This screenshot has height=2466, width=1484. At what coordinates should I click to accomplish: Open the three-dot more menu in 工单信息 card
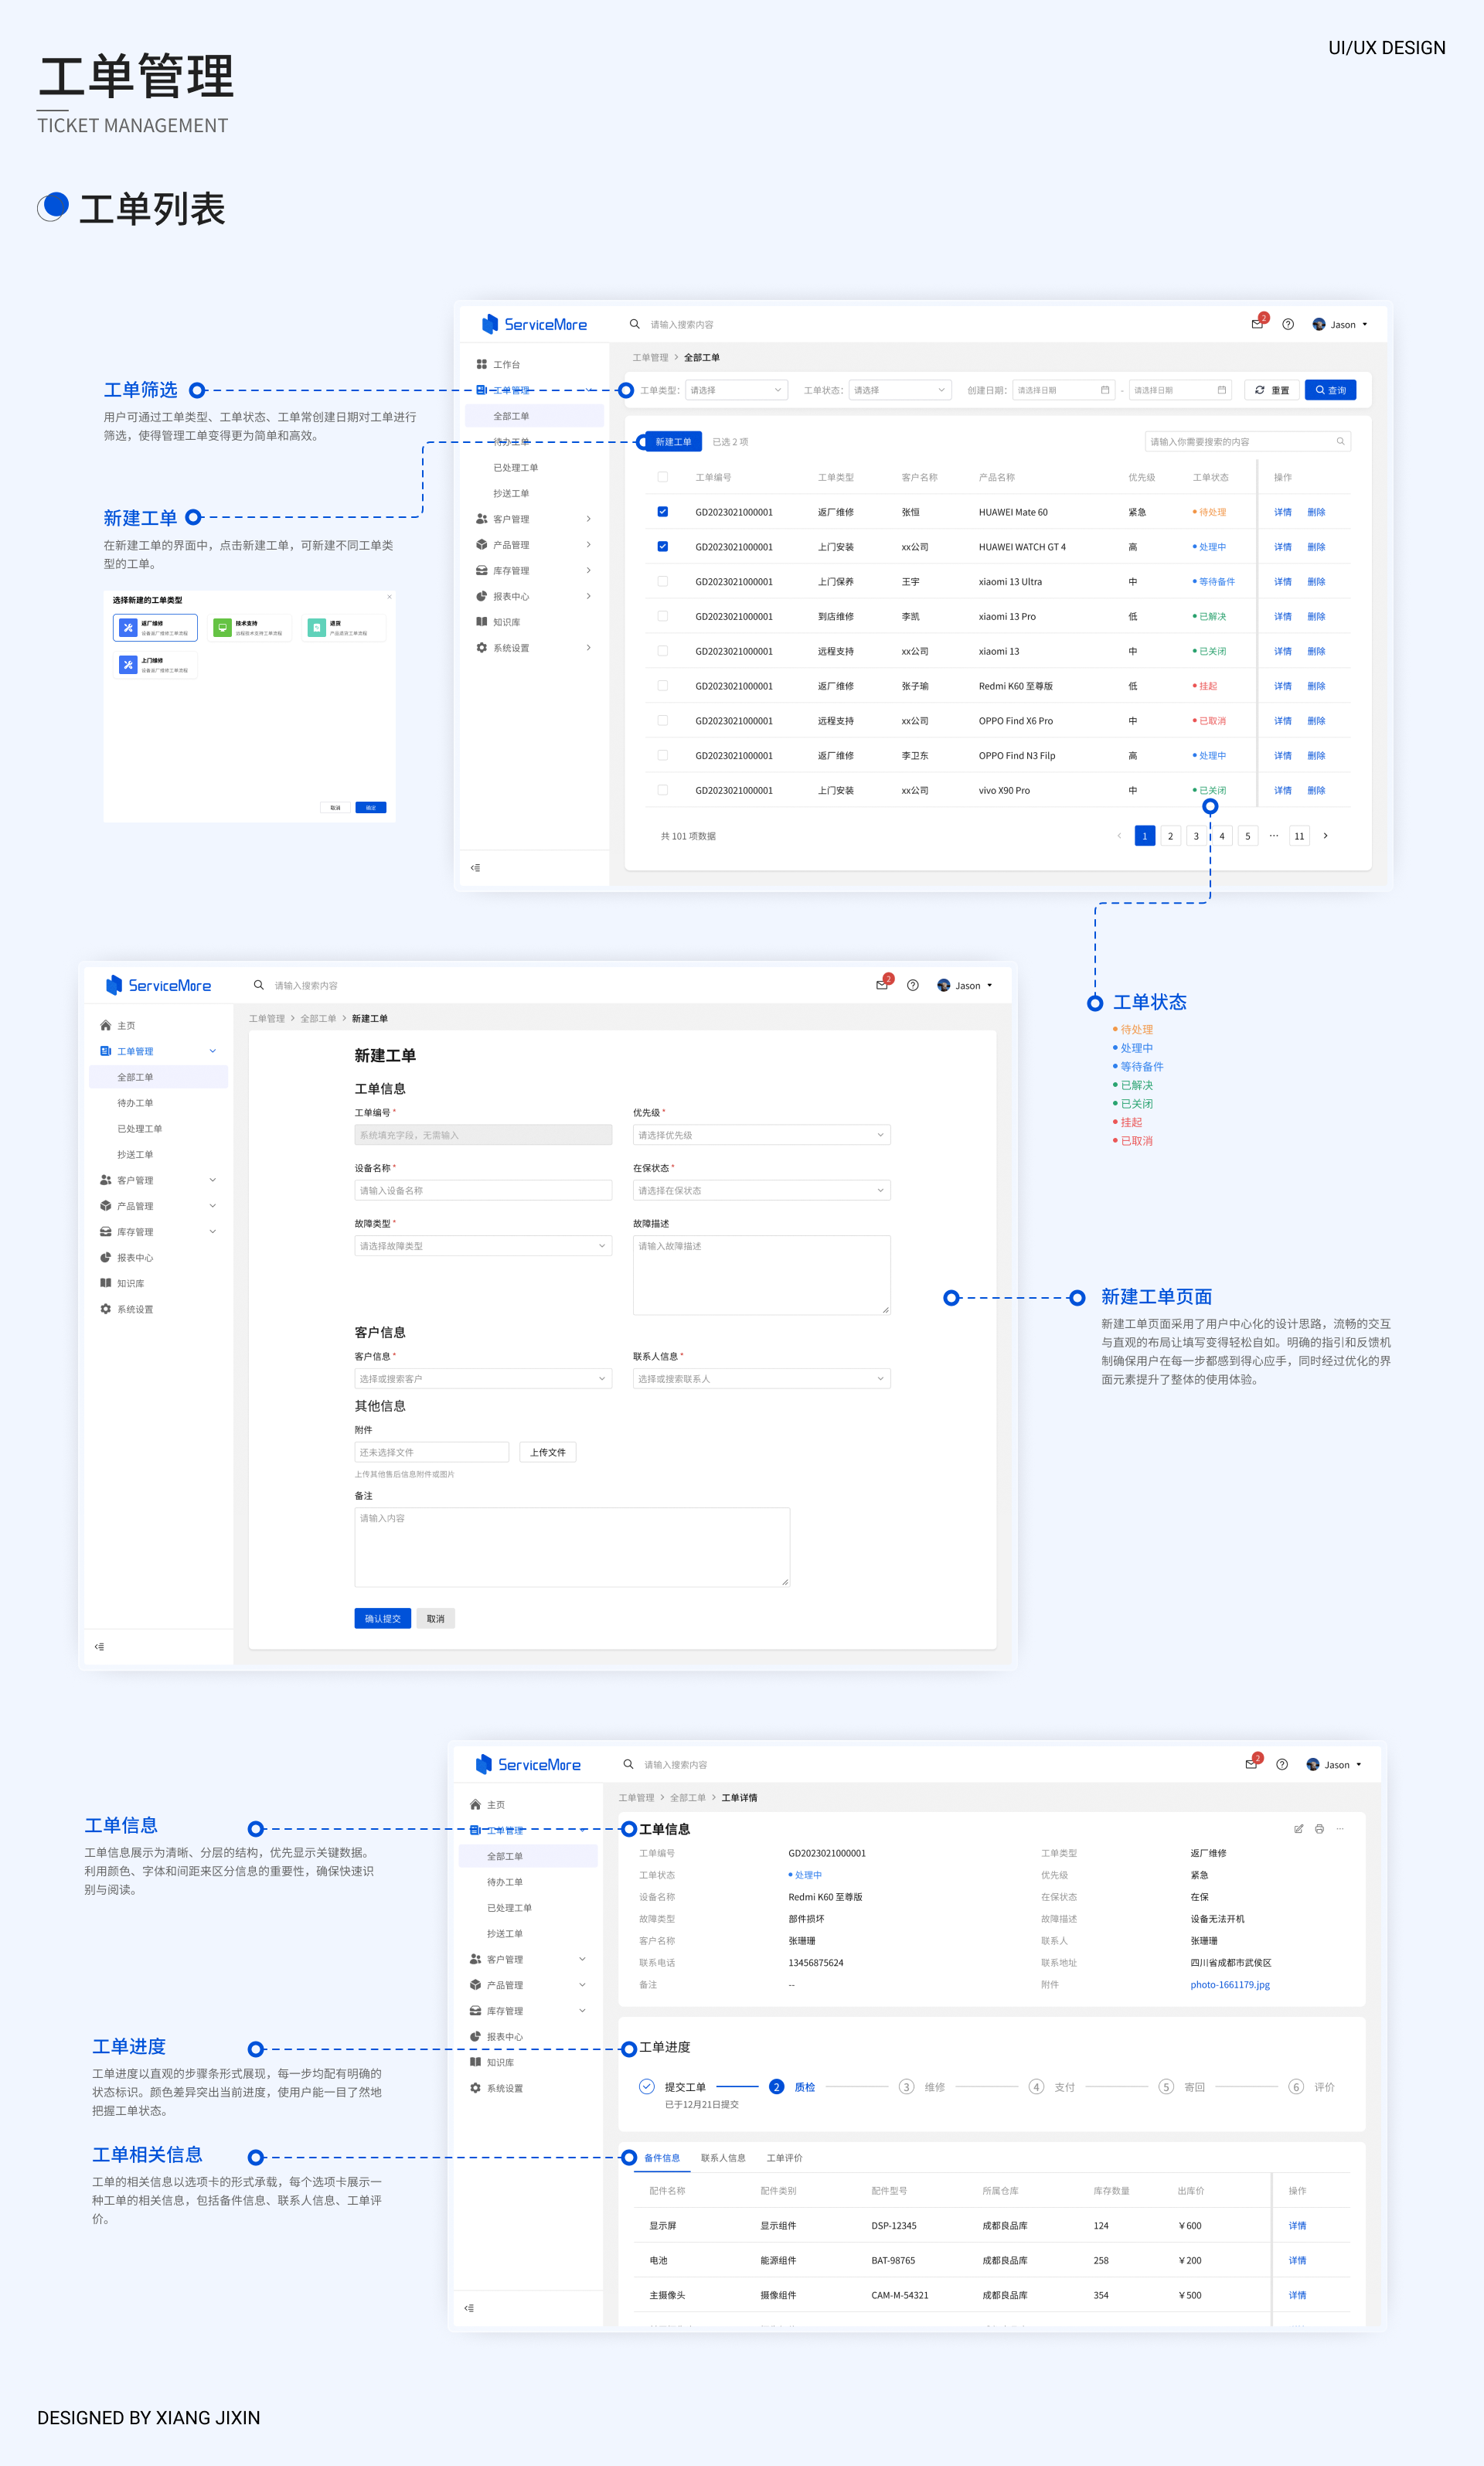tap(1340, 1828)
